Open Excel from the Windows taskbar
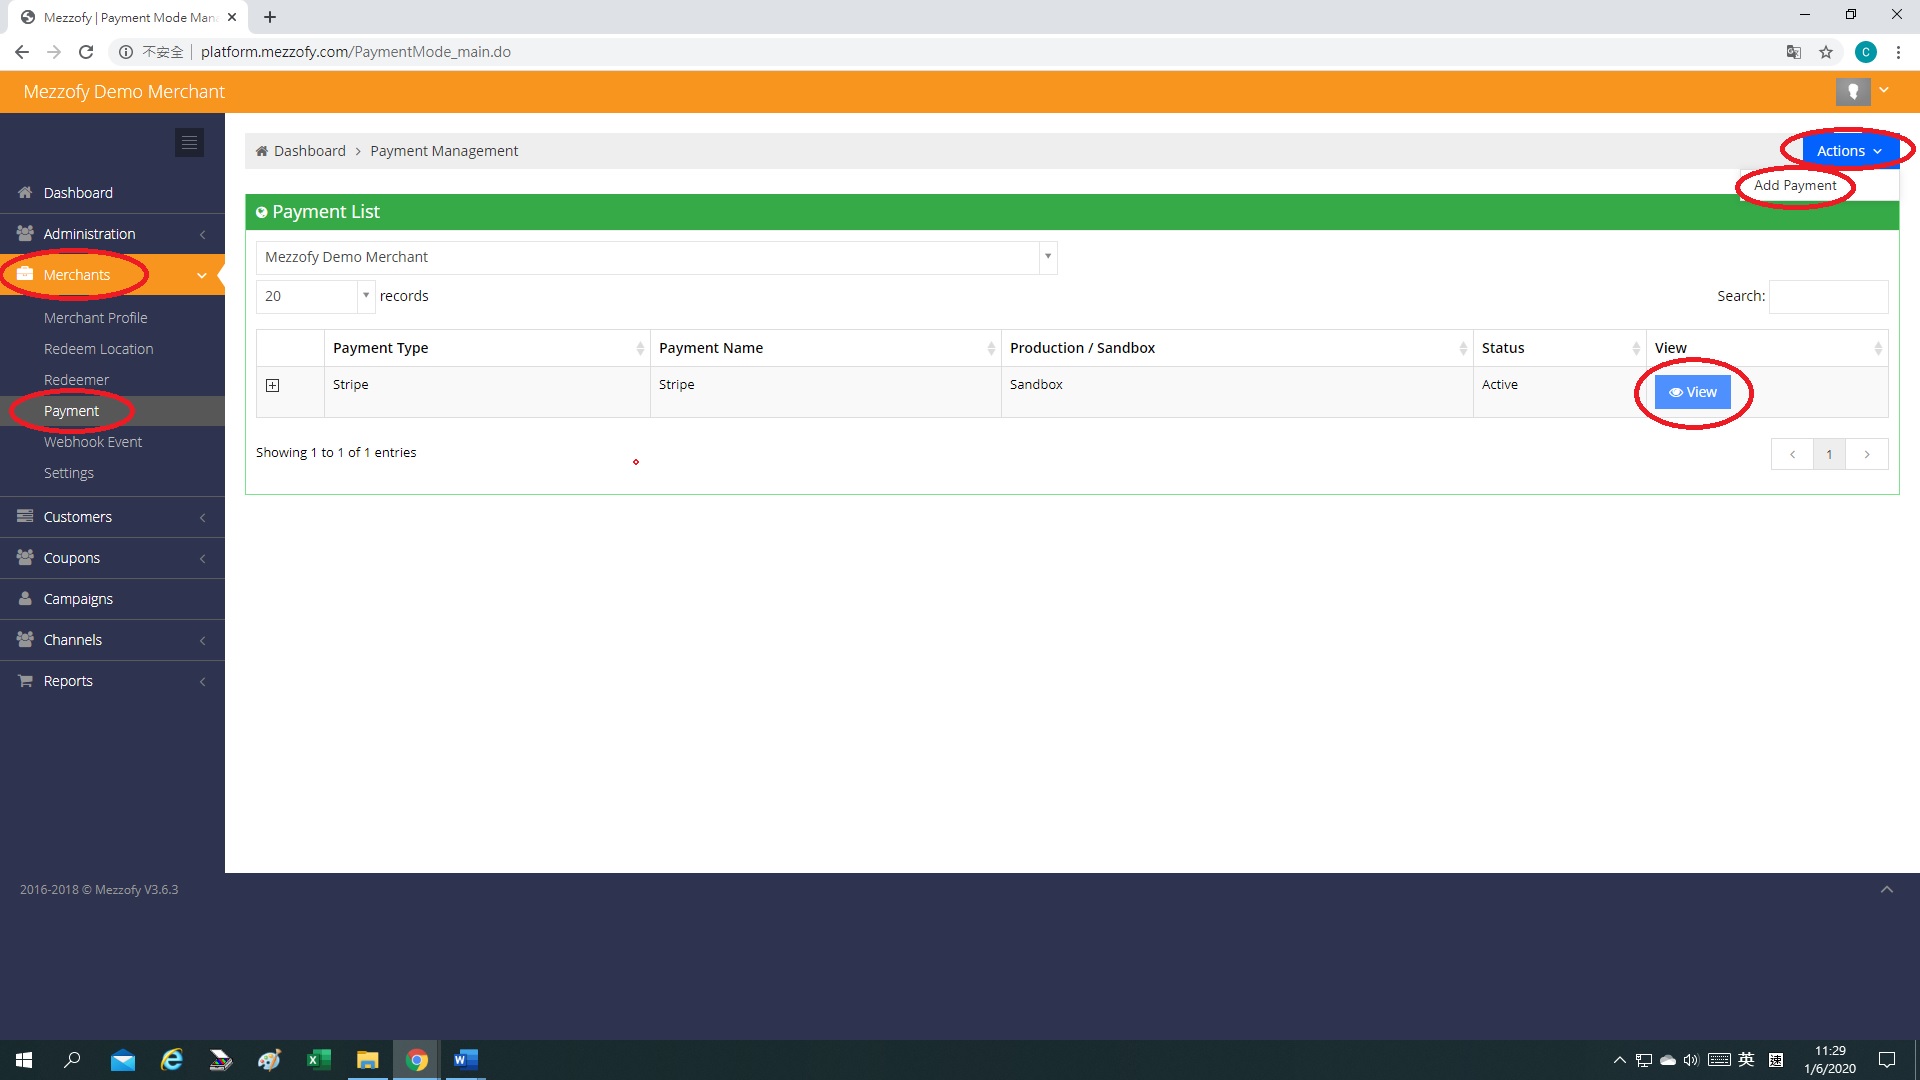1920x1080 pixels. [319, 1060]
